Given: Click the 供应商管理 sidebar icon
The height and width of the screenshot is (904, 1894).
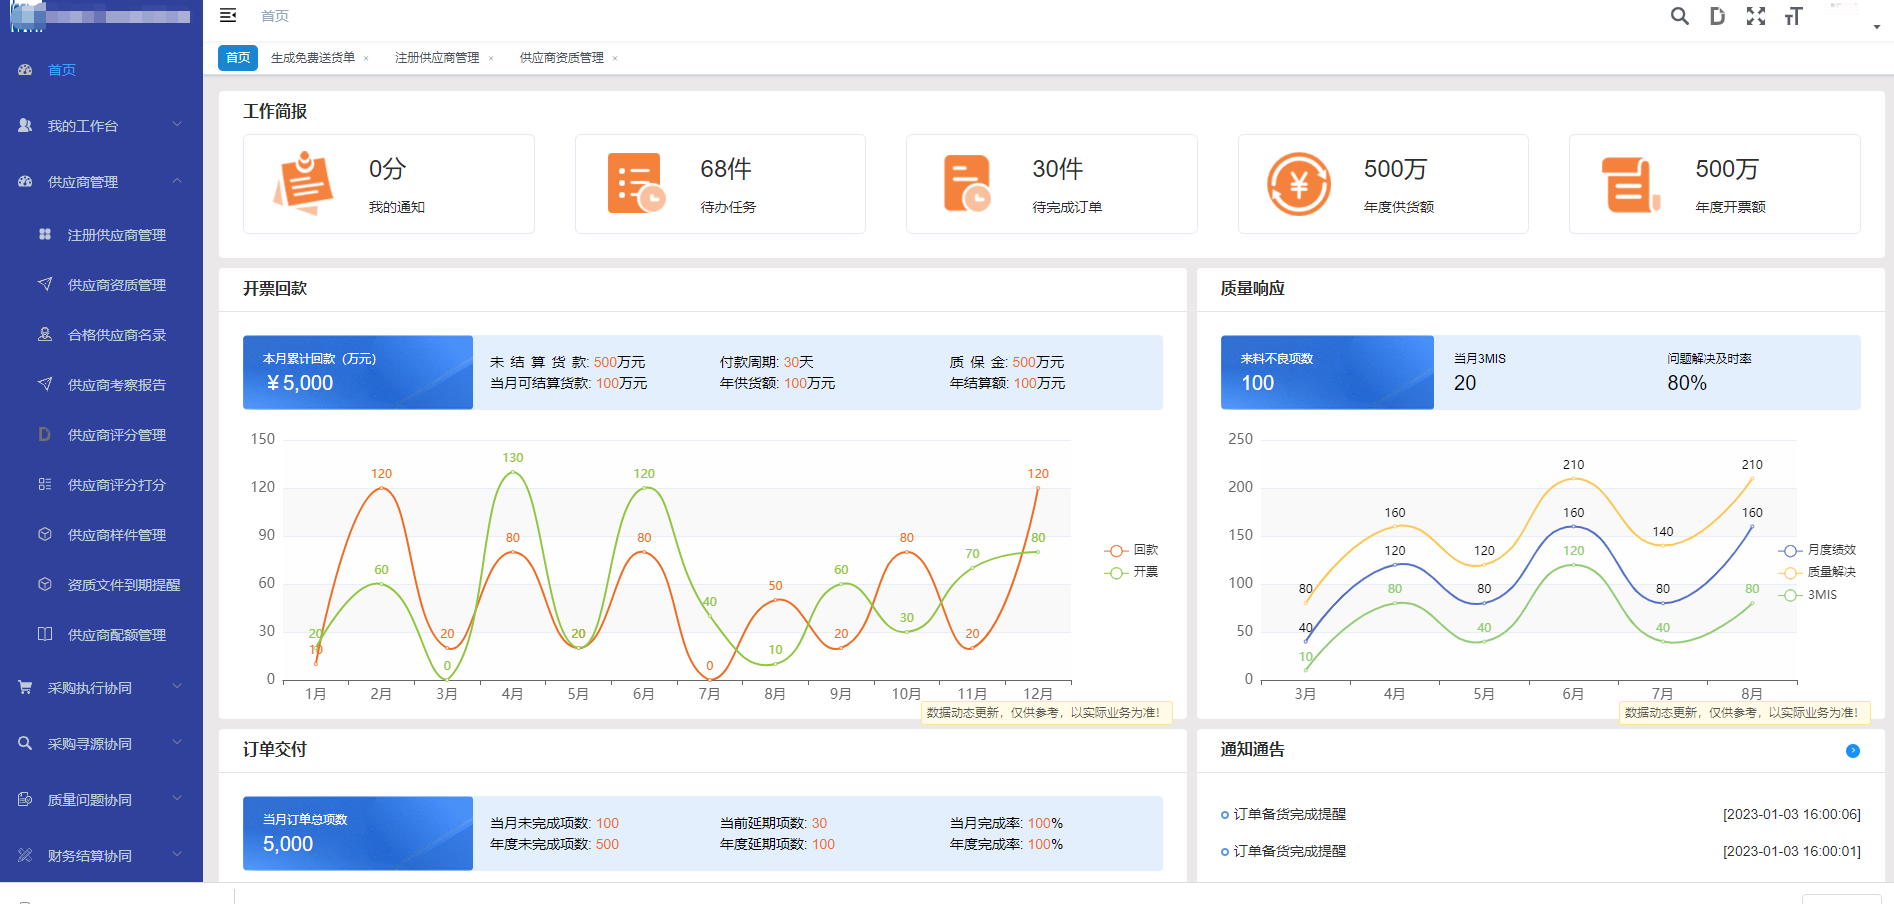Looking at the screenshot, I should pyautogui.click(x=25, y=182).
